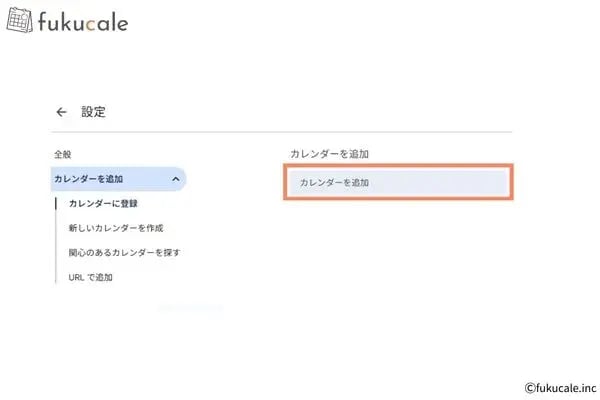Click the orange letter c in fukucale

[x=91, y=22]
